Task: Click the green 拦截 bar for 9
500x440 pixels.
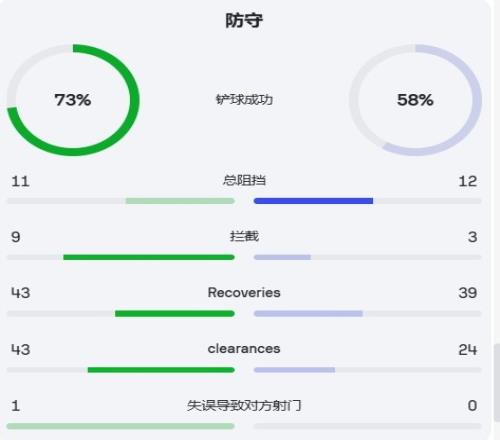Action: tap(149, 257)
